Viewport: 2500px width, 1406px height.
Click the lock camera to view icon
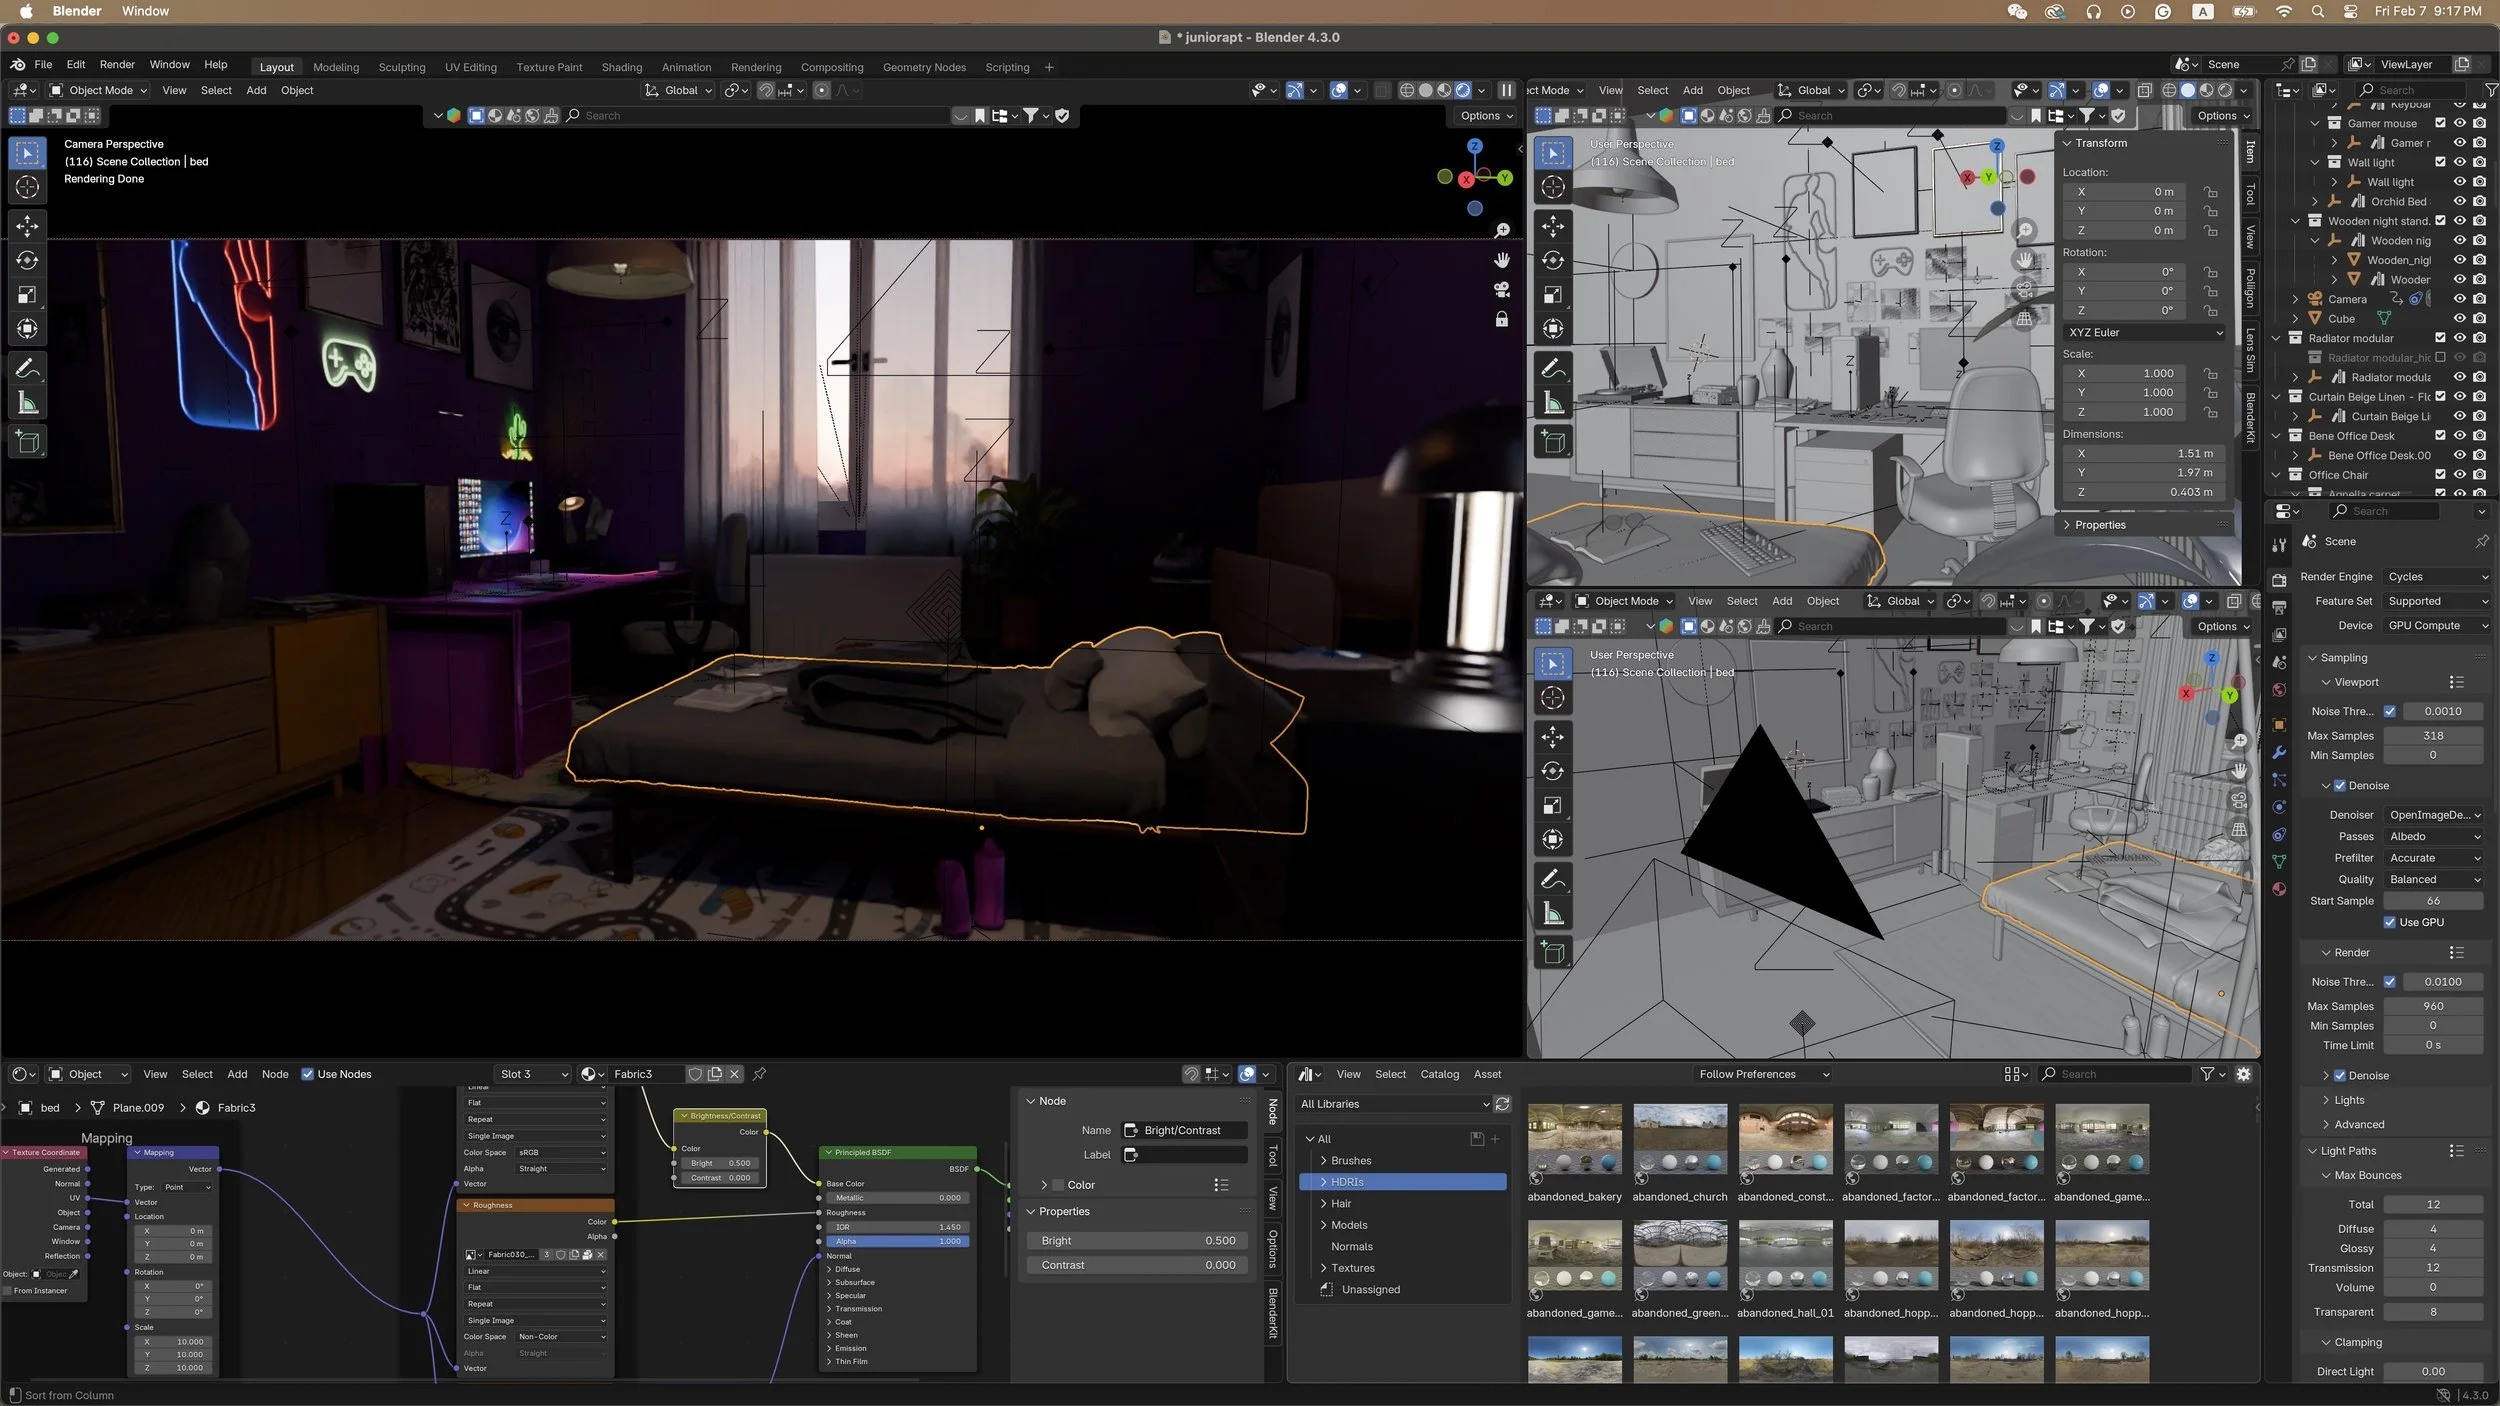point(1501,320)
